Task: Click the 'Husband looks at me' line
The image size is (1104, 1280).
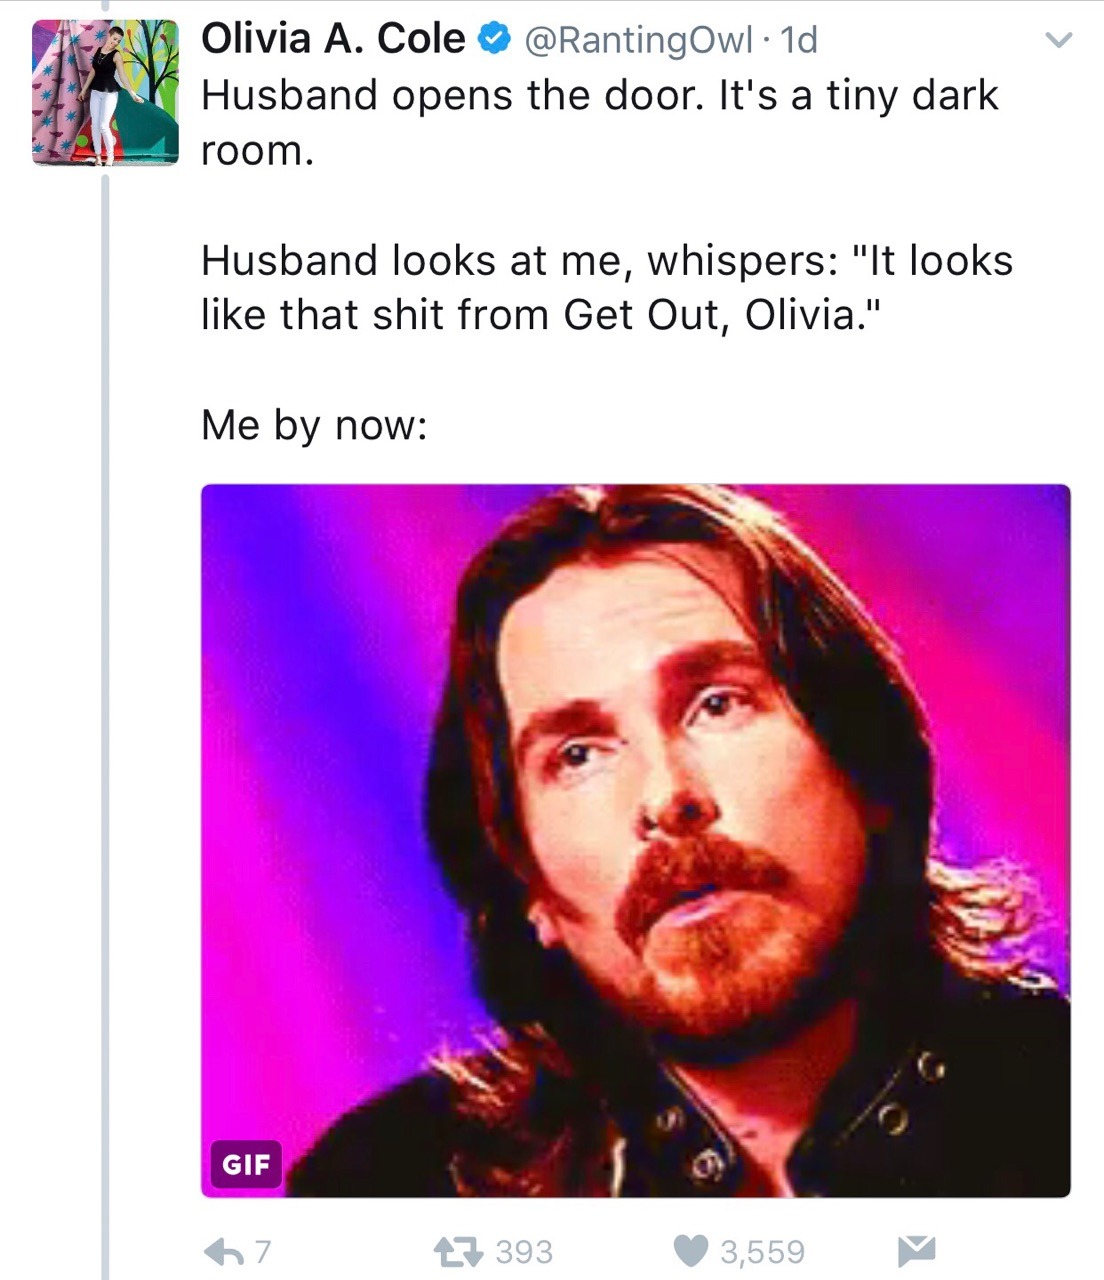Action: click(x=607, y=261)
